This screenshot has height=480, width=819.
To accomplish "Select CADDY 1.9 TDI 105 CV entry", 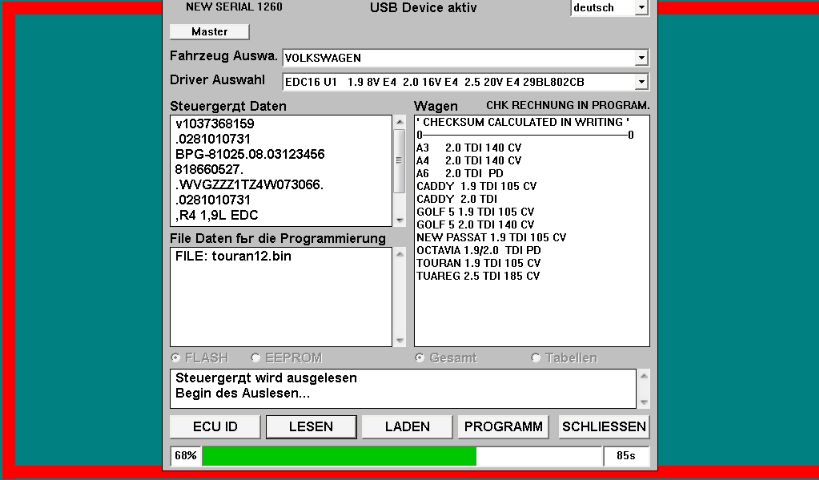I will (x=476, y=186).
